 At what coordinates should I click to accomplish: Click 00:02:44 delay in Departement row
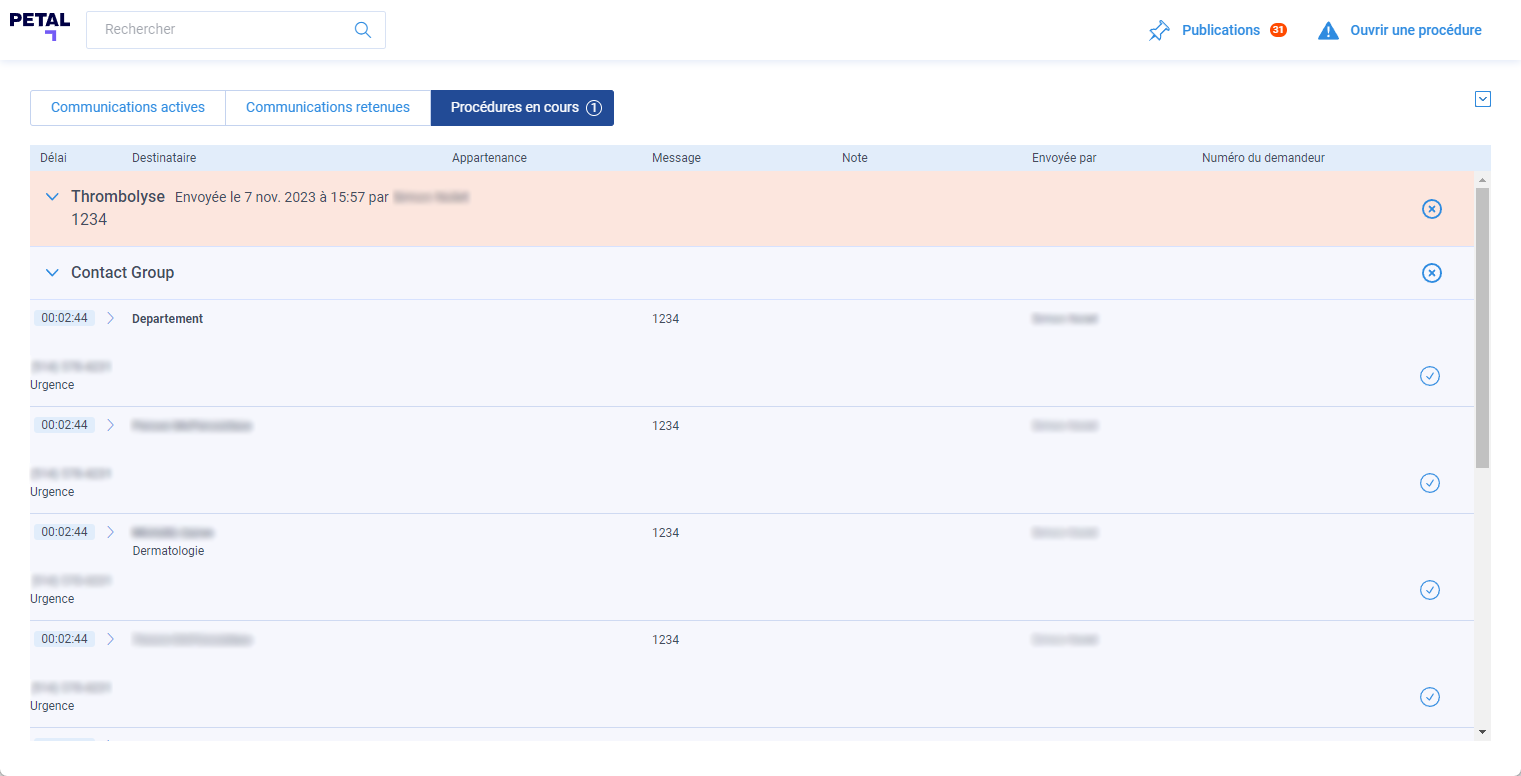click(64, 318)
